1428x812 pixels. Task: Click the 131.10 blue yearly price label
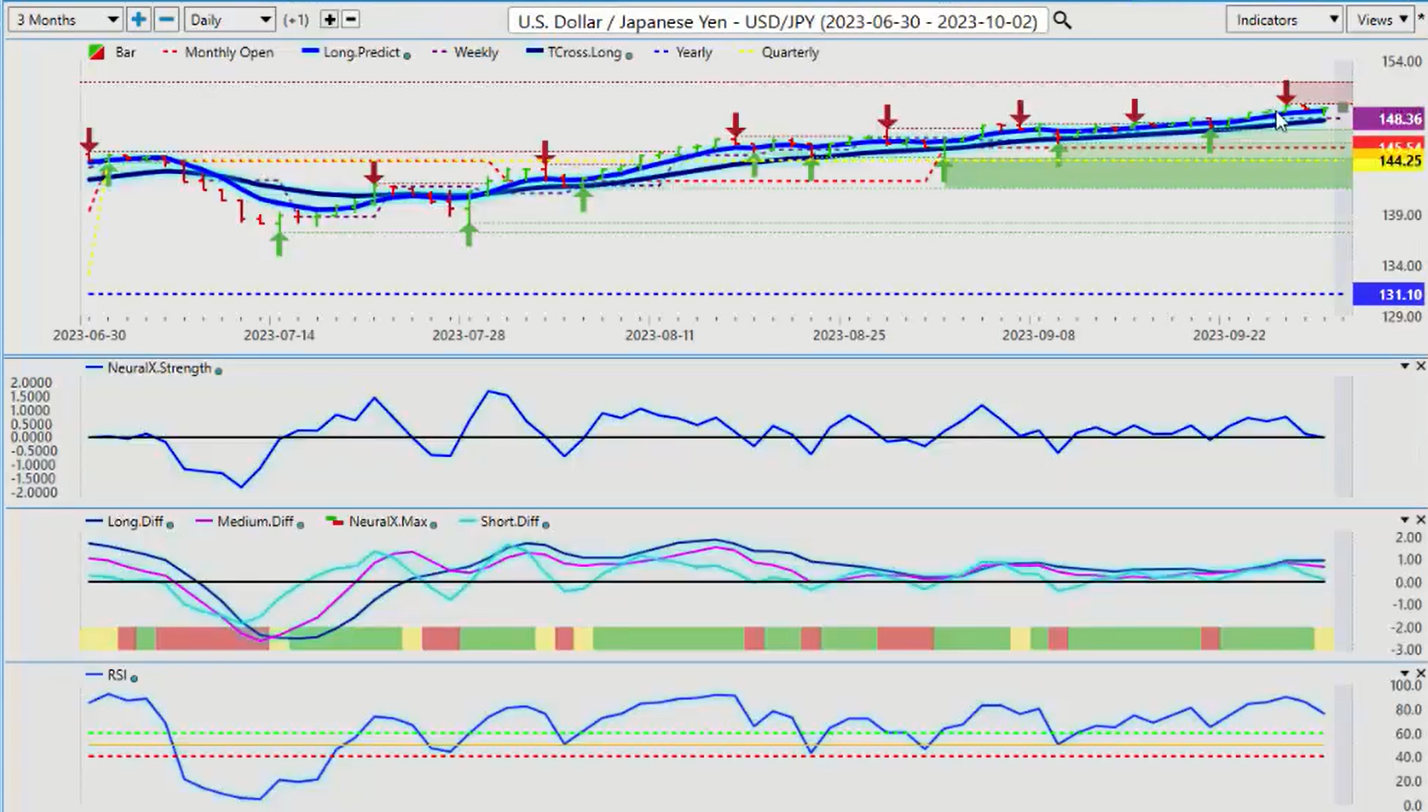(1387, 294)
